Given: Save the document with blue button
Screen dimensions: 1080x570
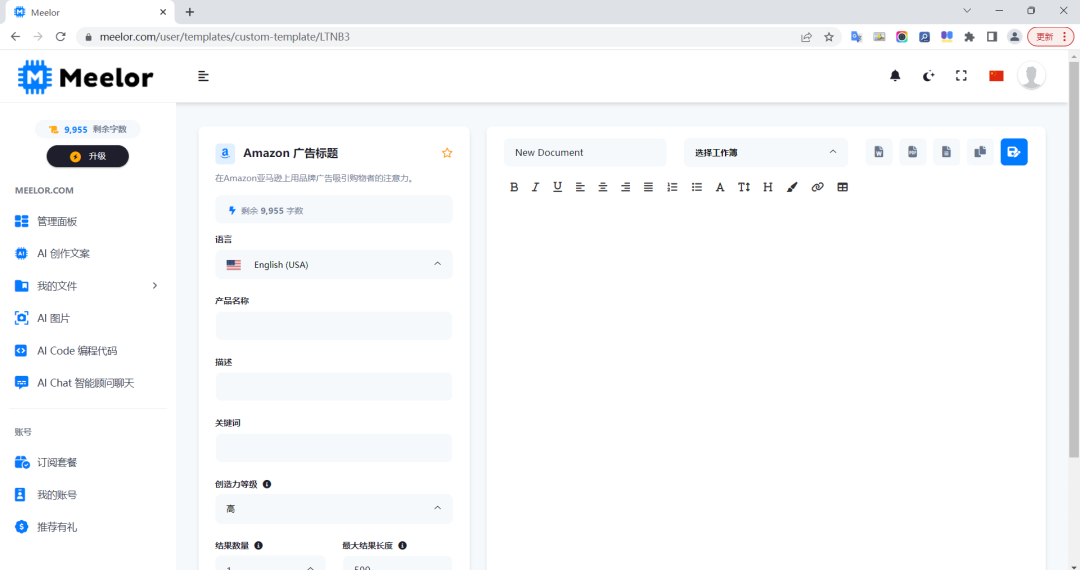Looking at the screenshot, I should [x=1014, y=152].
